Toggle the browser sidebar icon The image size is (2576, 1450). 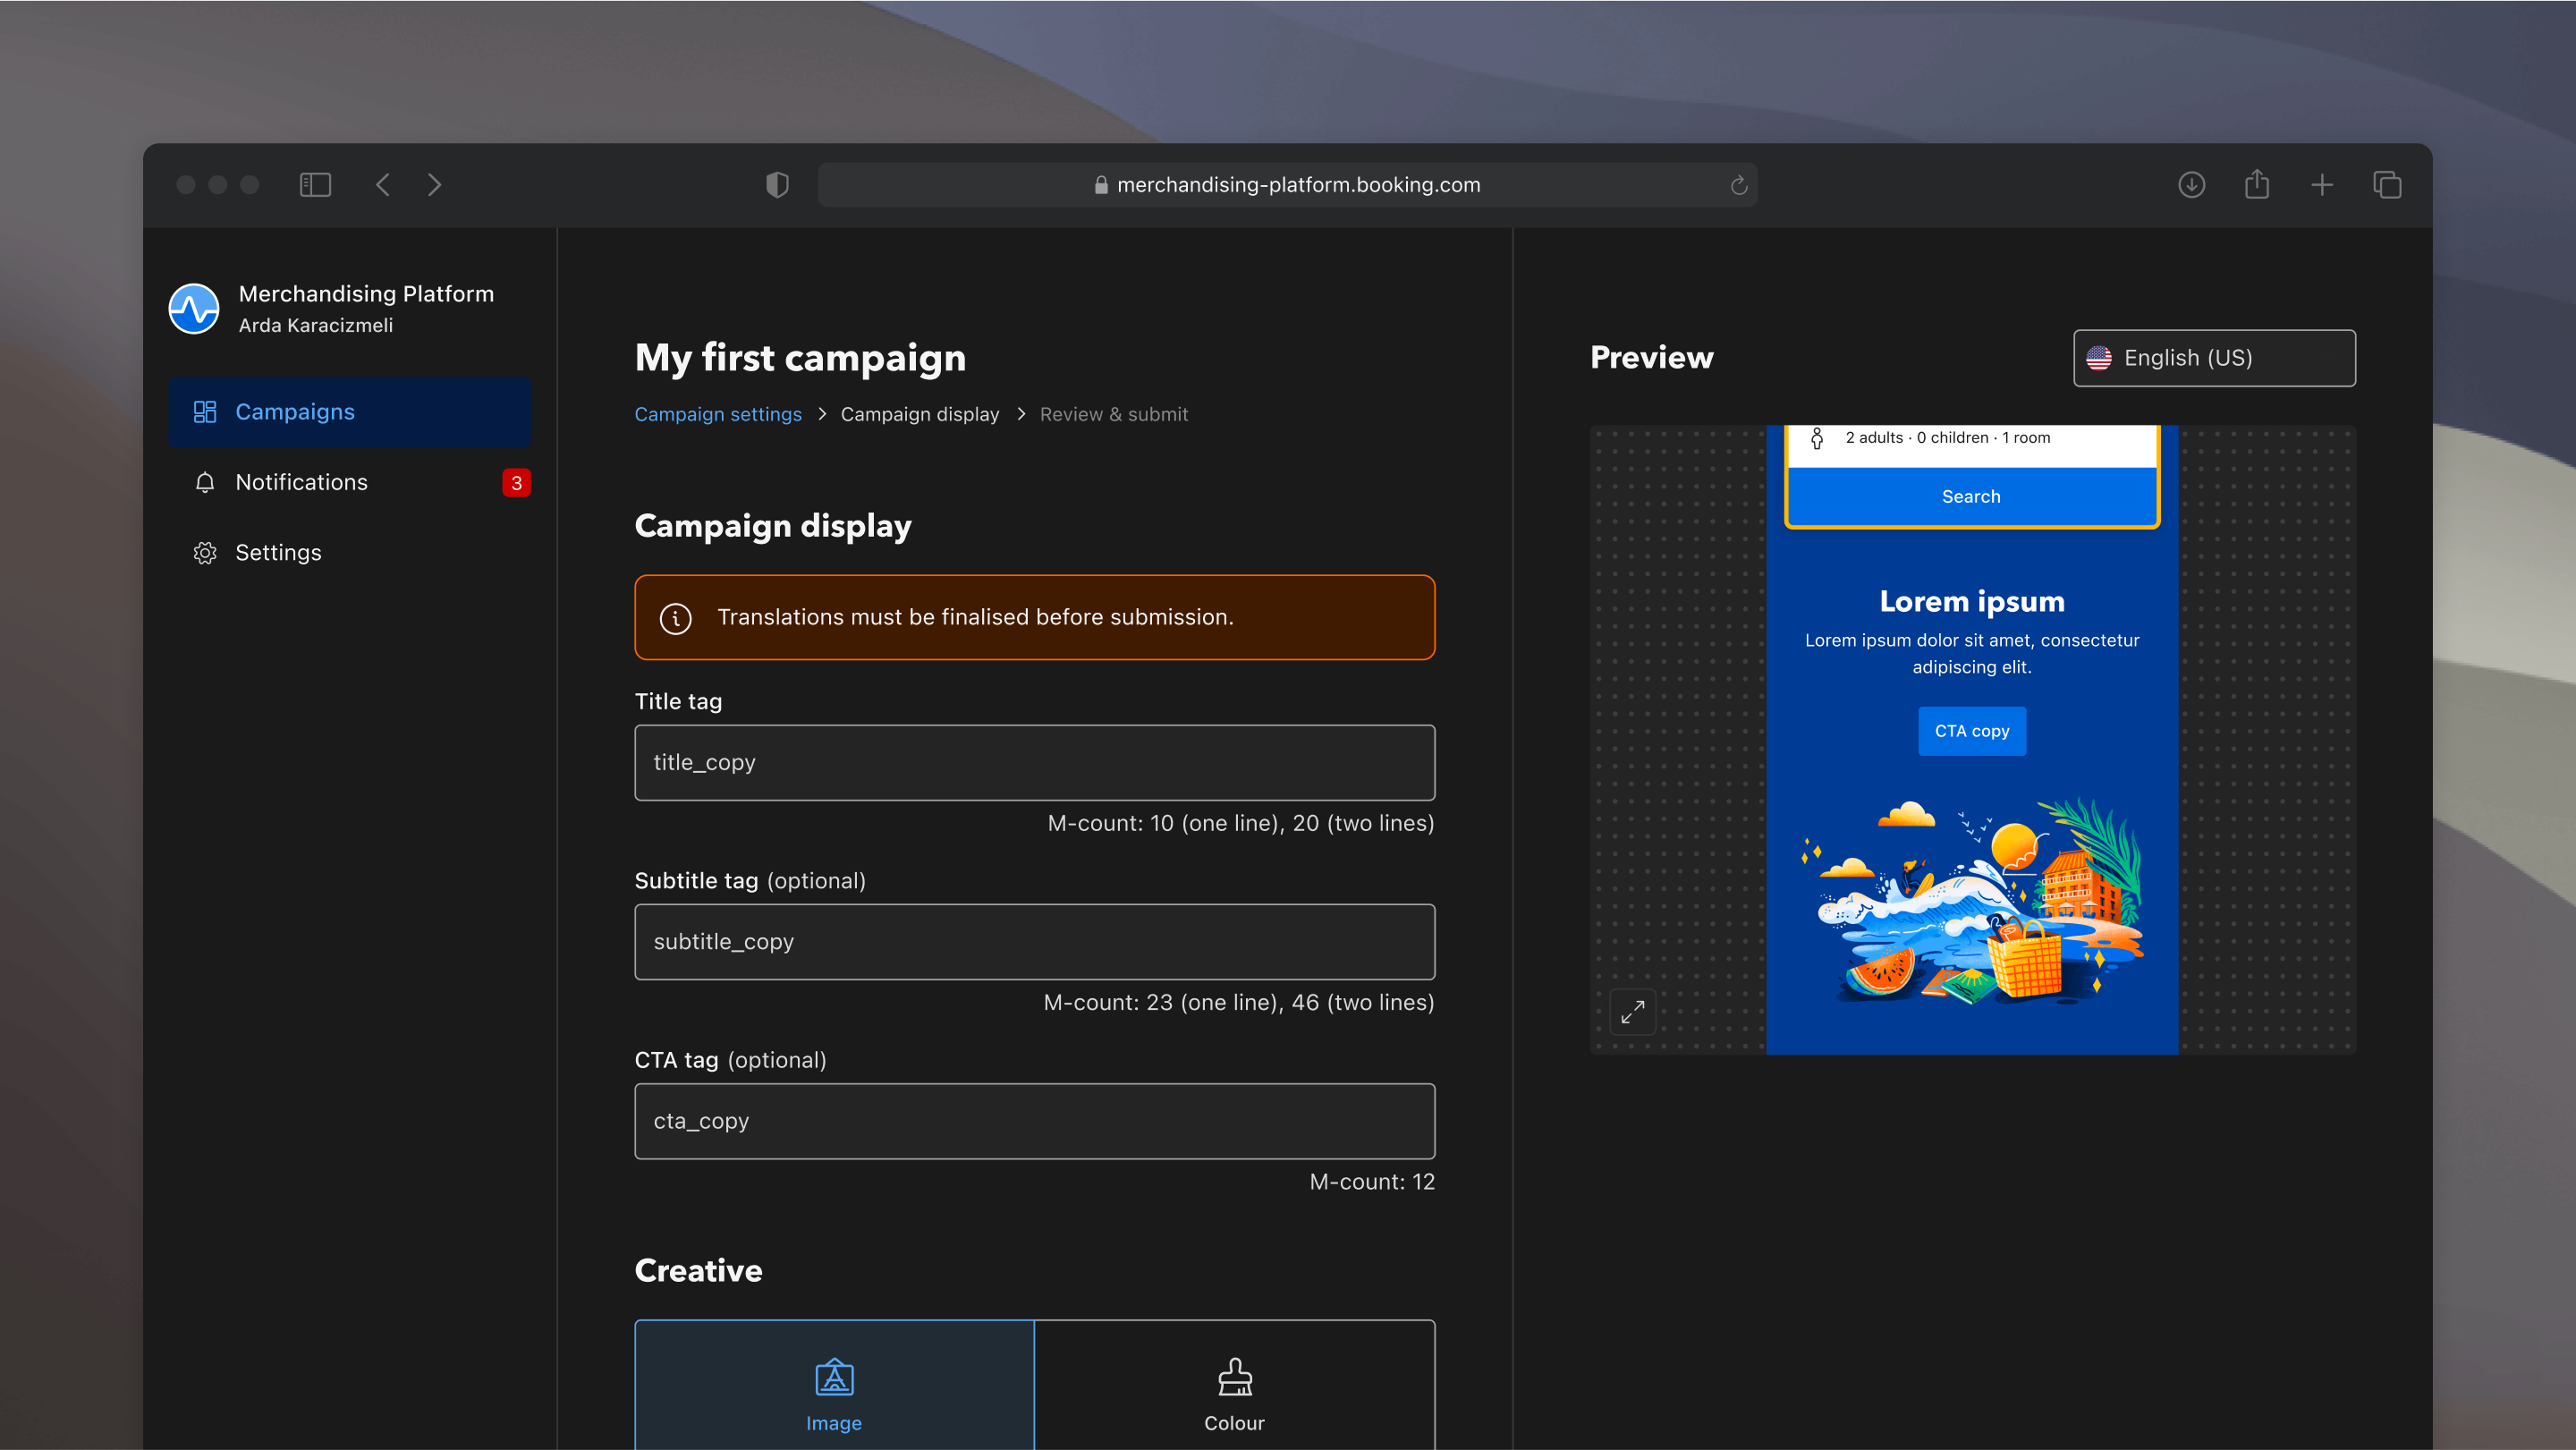tap(315, 185)
